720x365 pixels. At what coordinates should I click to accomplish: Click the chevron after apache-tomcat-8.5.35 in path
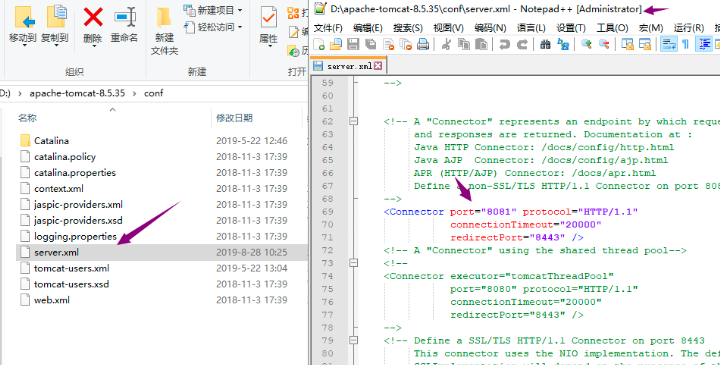[x=135, y=93]
